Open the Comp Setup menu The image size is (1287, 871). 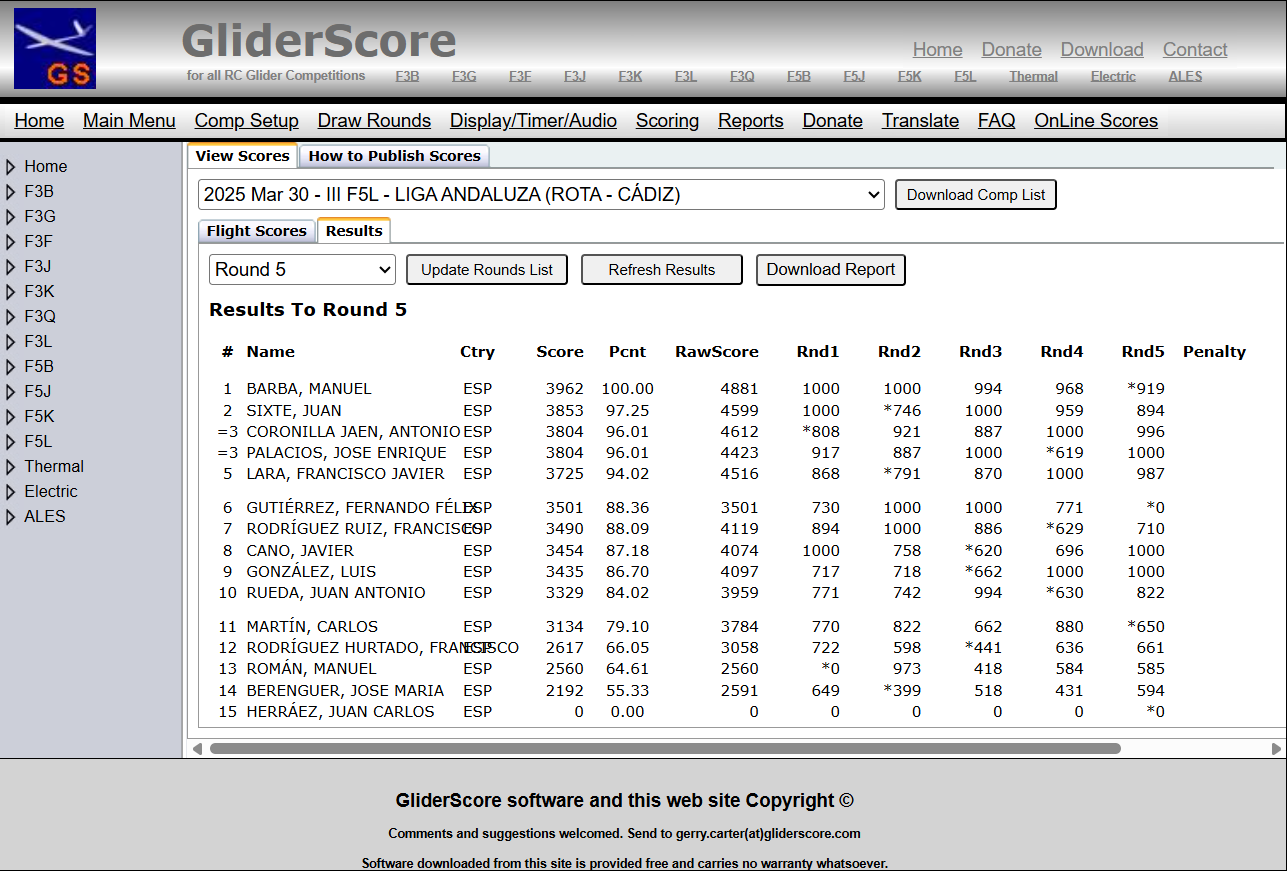[246, 121]
